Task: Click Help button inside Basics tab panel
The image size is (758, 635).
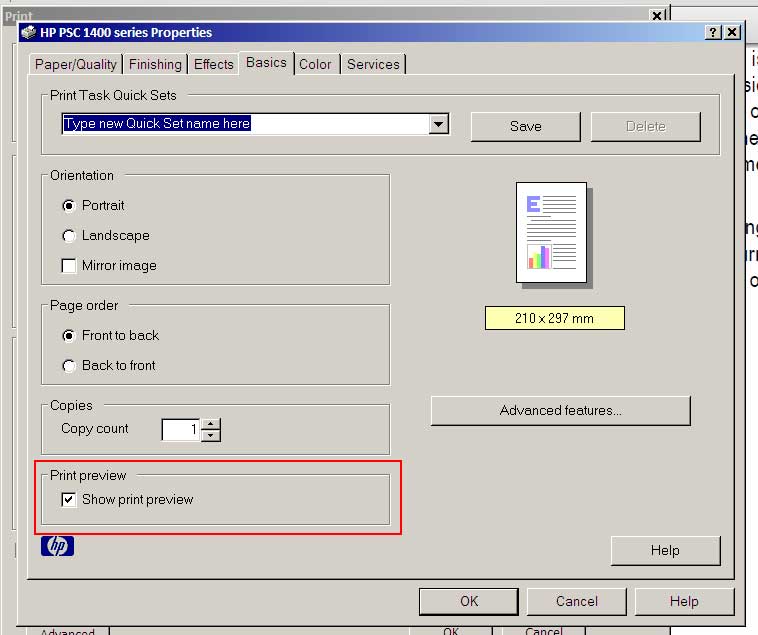Action: (665, 550)
